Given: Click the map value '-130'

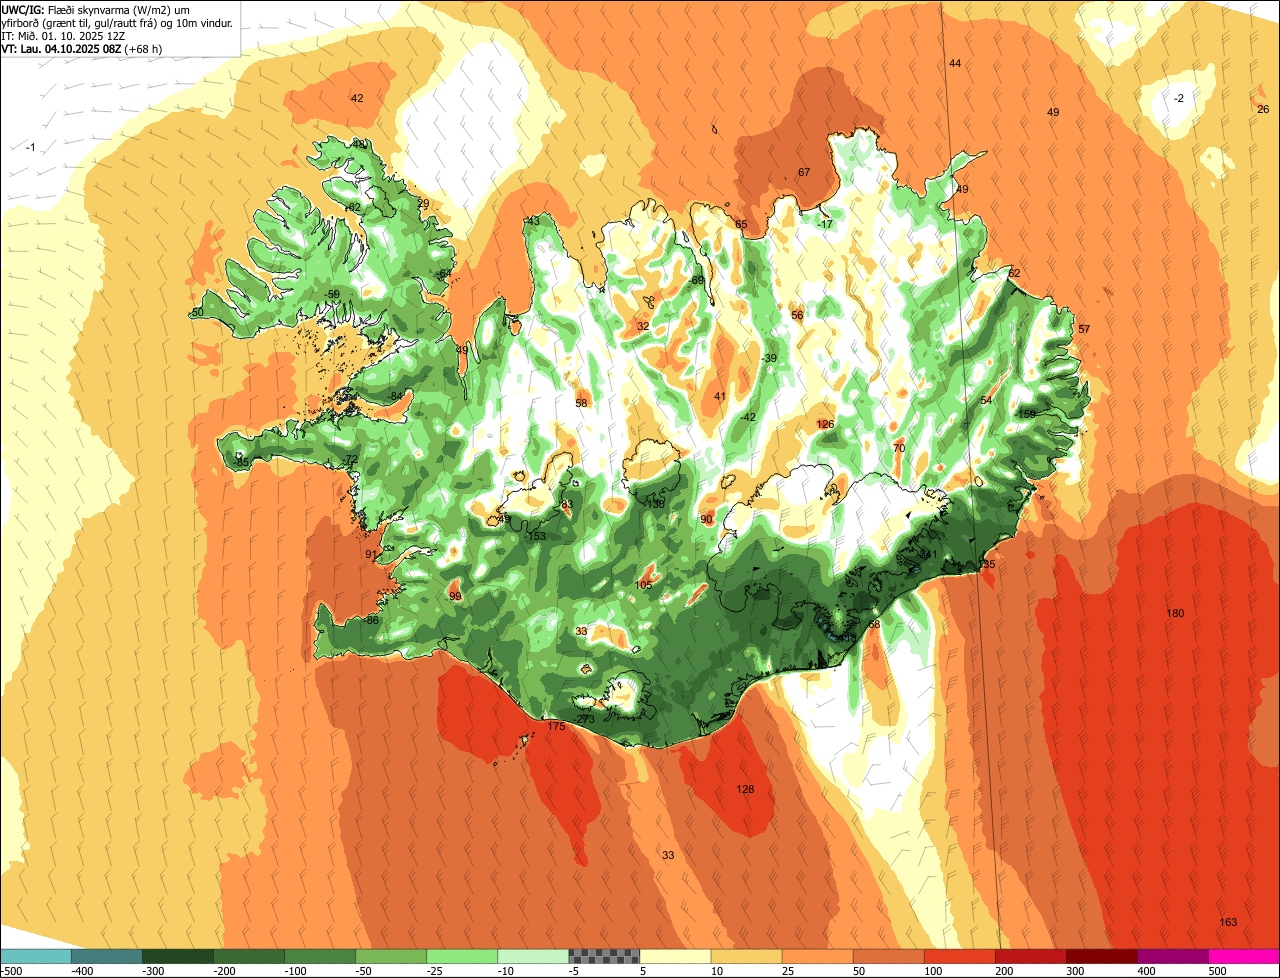Looking at the screenshot, I should coord(654,504).
